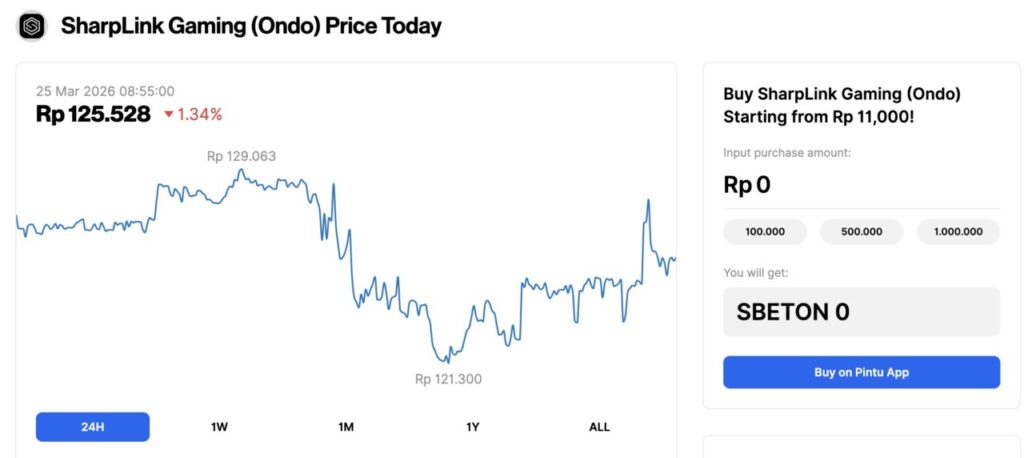This screenshot has width=1024, height=458.
Task: Select the 24H chart range
Action: [x=92, y=427]
